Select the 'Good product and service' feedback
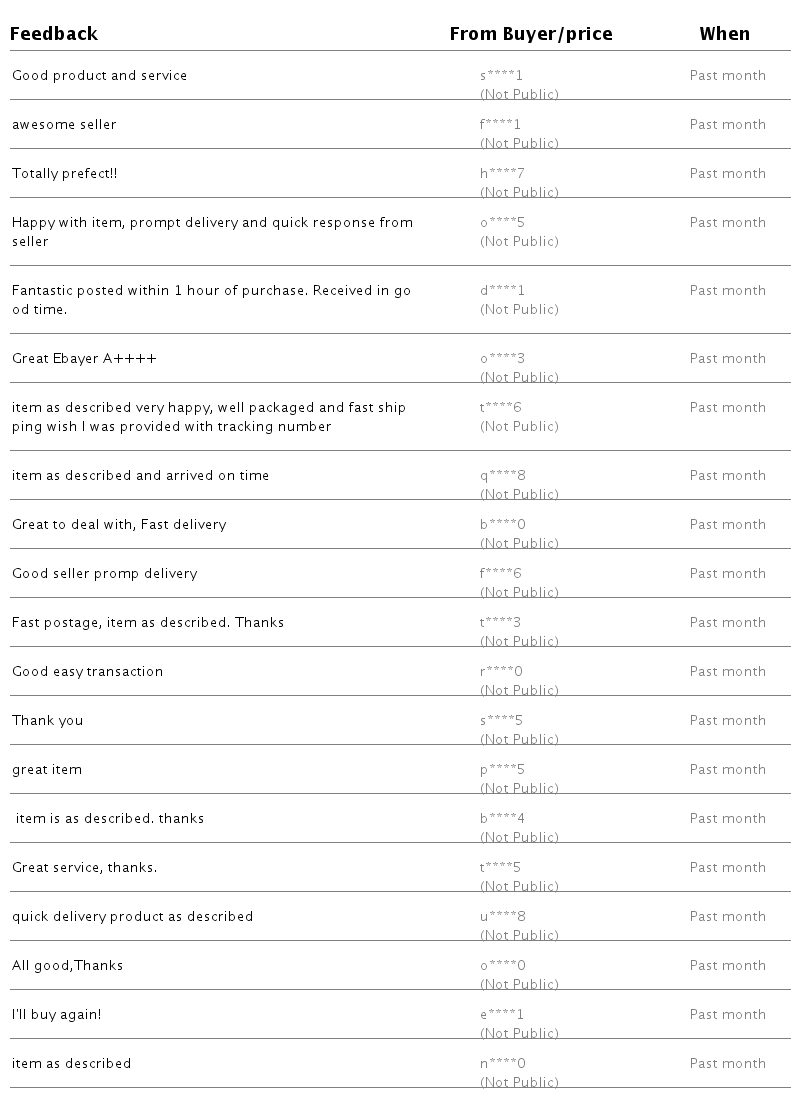 99,76
